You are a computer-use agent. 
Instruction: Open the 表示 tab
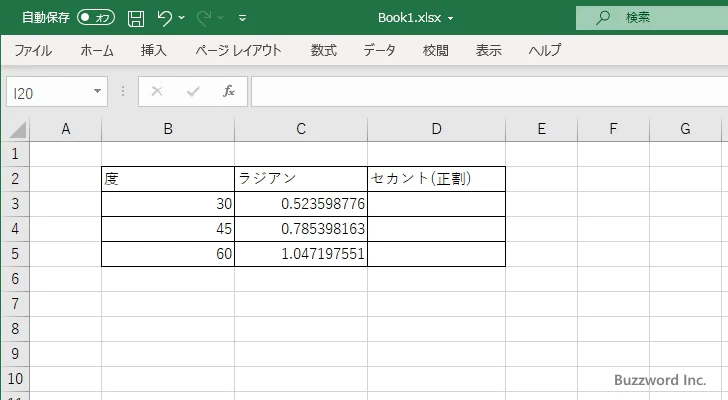(488, 50)
